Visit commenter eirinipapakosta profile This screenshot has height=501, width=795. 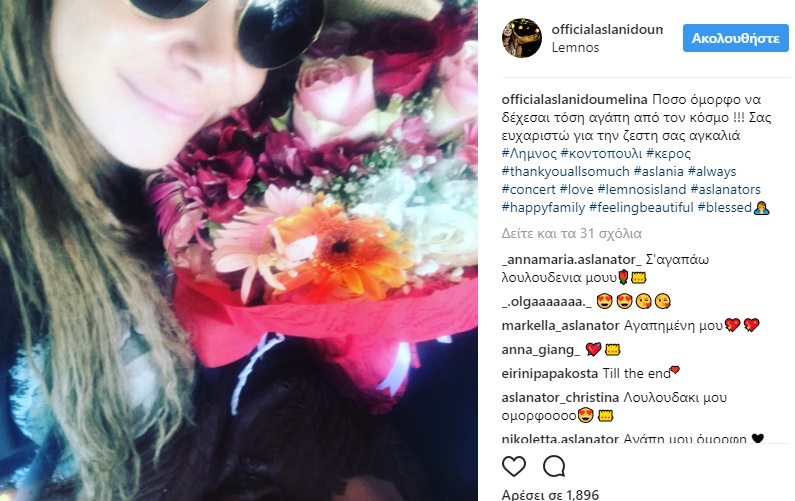[550, 374]
